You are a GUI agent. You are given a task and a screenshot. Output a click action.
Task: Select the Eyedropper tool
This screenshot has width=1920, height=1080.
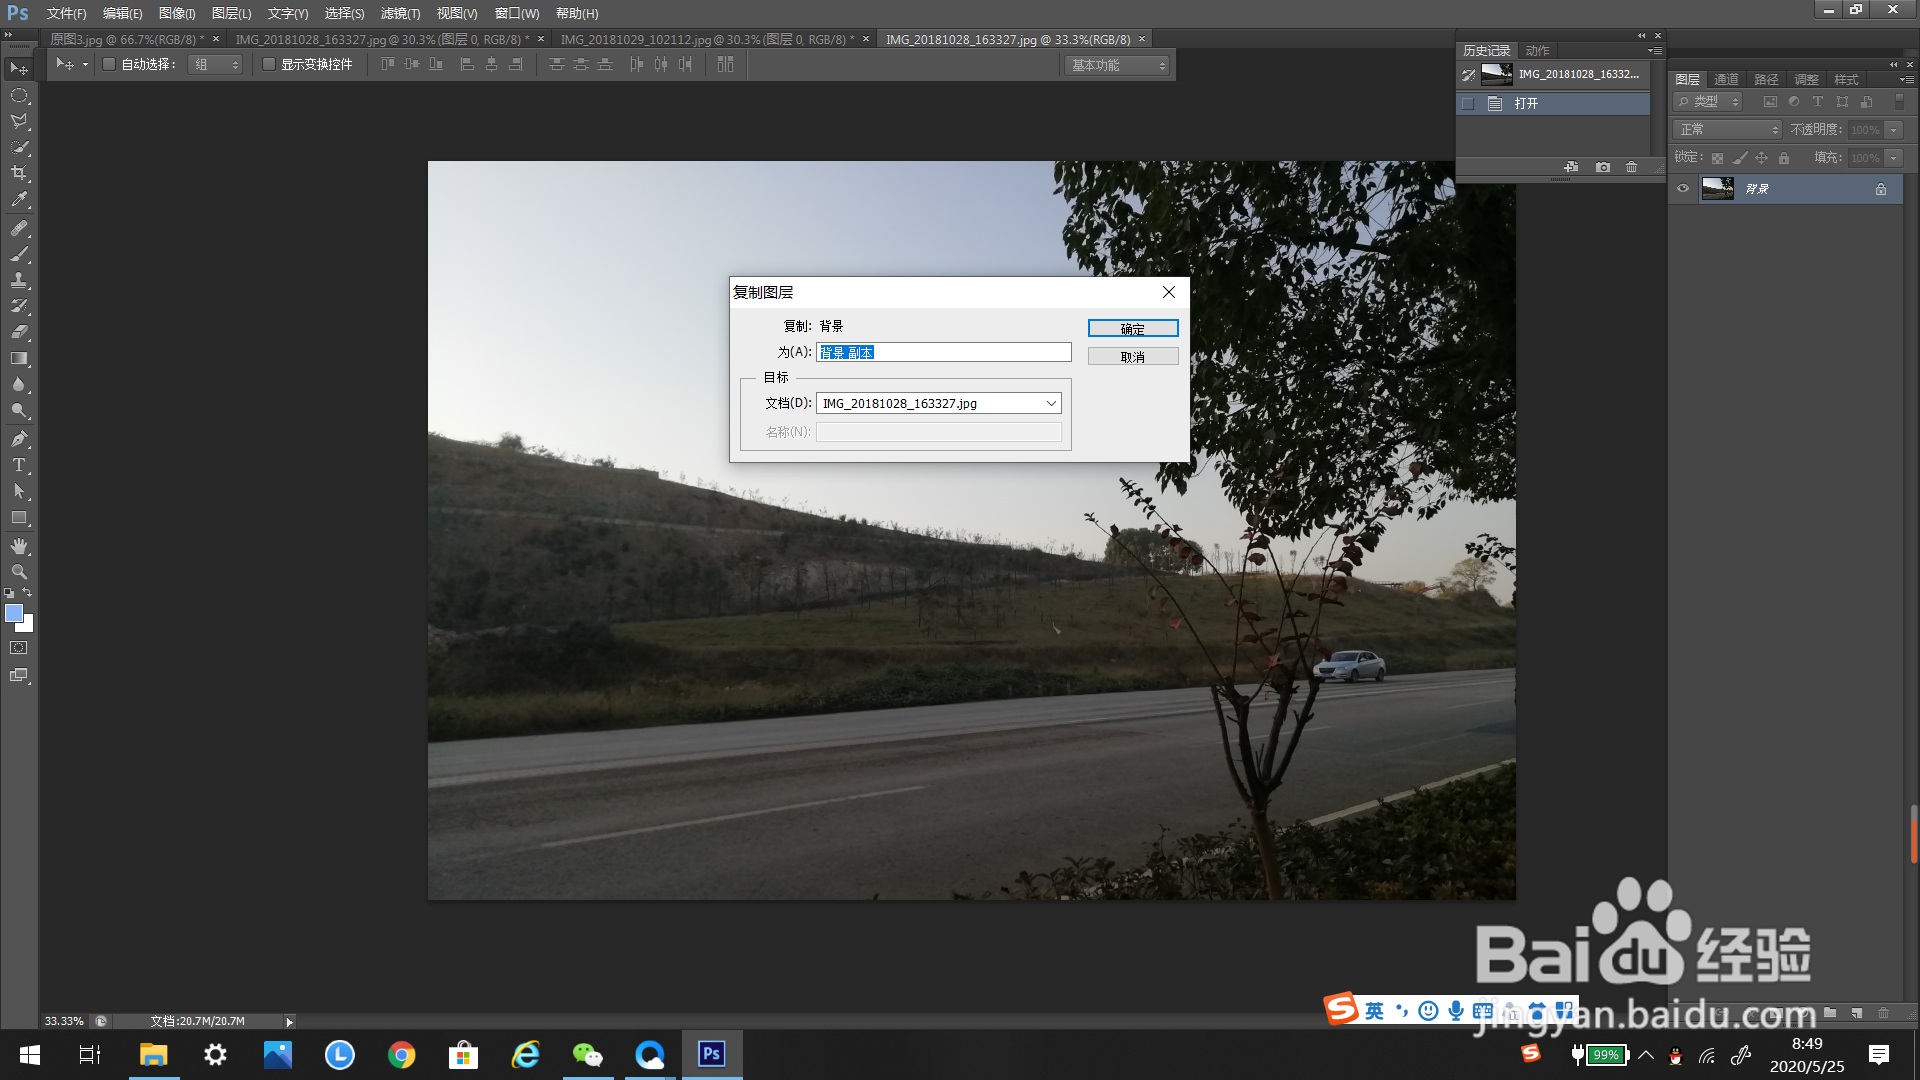click(19, 200)
